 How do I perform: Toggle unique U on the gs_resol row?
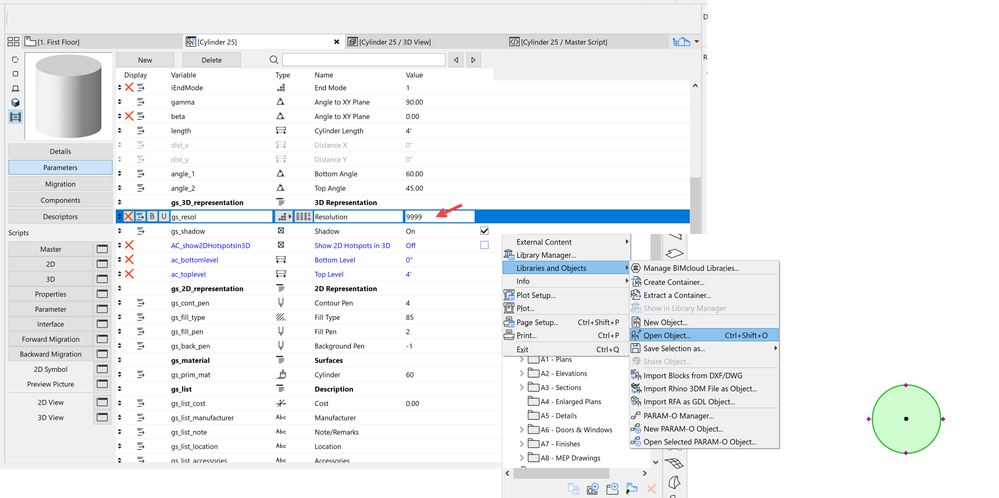[x=164, y=217]
